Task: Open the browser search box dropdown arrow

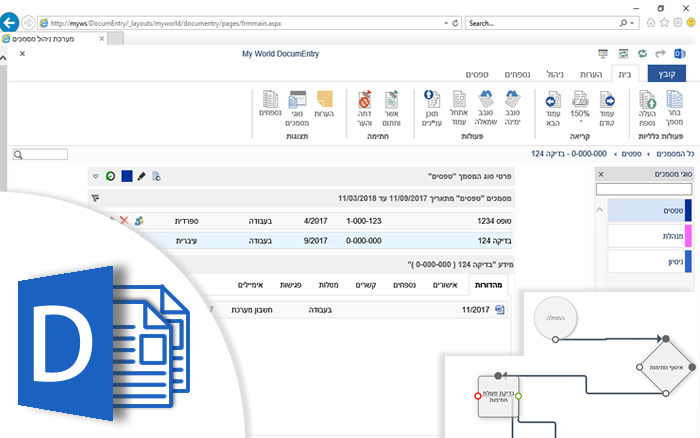Action: 632,23
